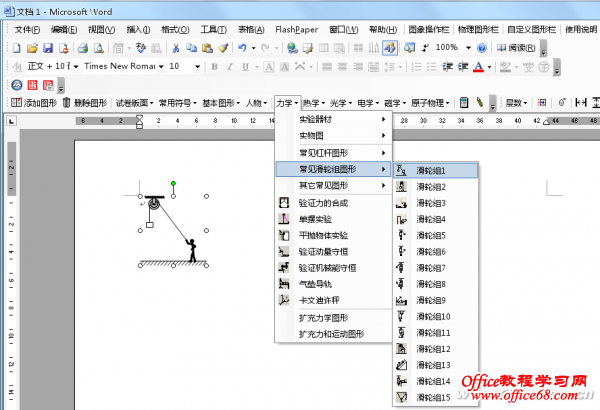This screenshot has height=410, width=600.
Task: Open the 编辑(E) menu
Action: pyautogui.click(x=64, y=29)
